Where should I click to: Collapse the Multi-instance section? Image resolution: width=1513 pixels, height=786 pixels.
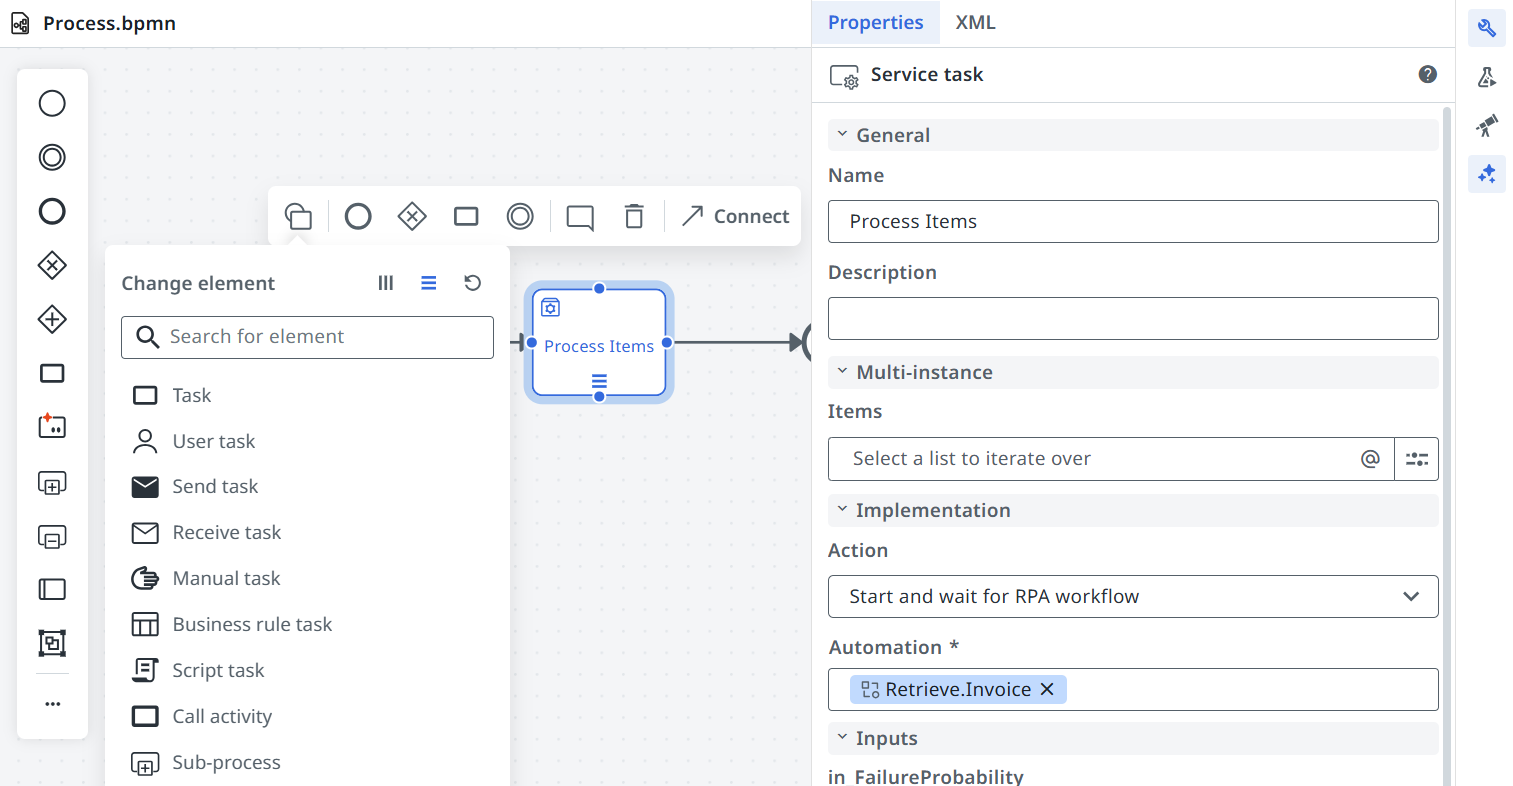pyautogui.click(x=842, y=371)
